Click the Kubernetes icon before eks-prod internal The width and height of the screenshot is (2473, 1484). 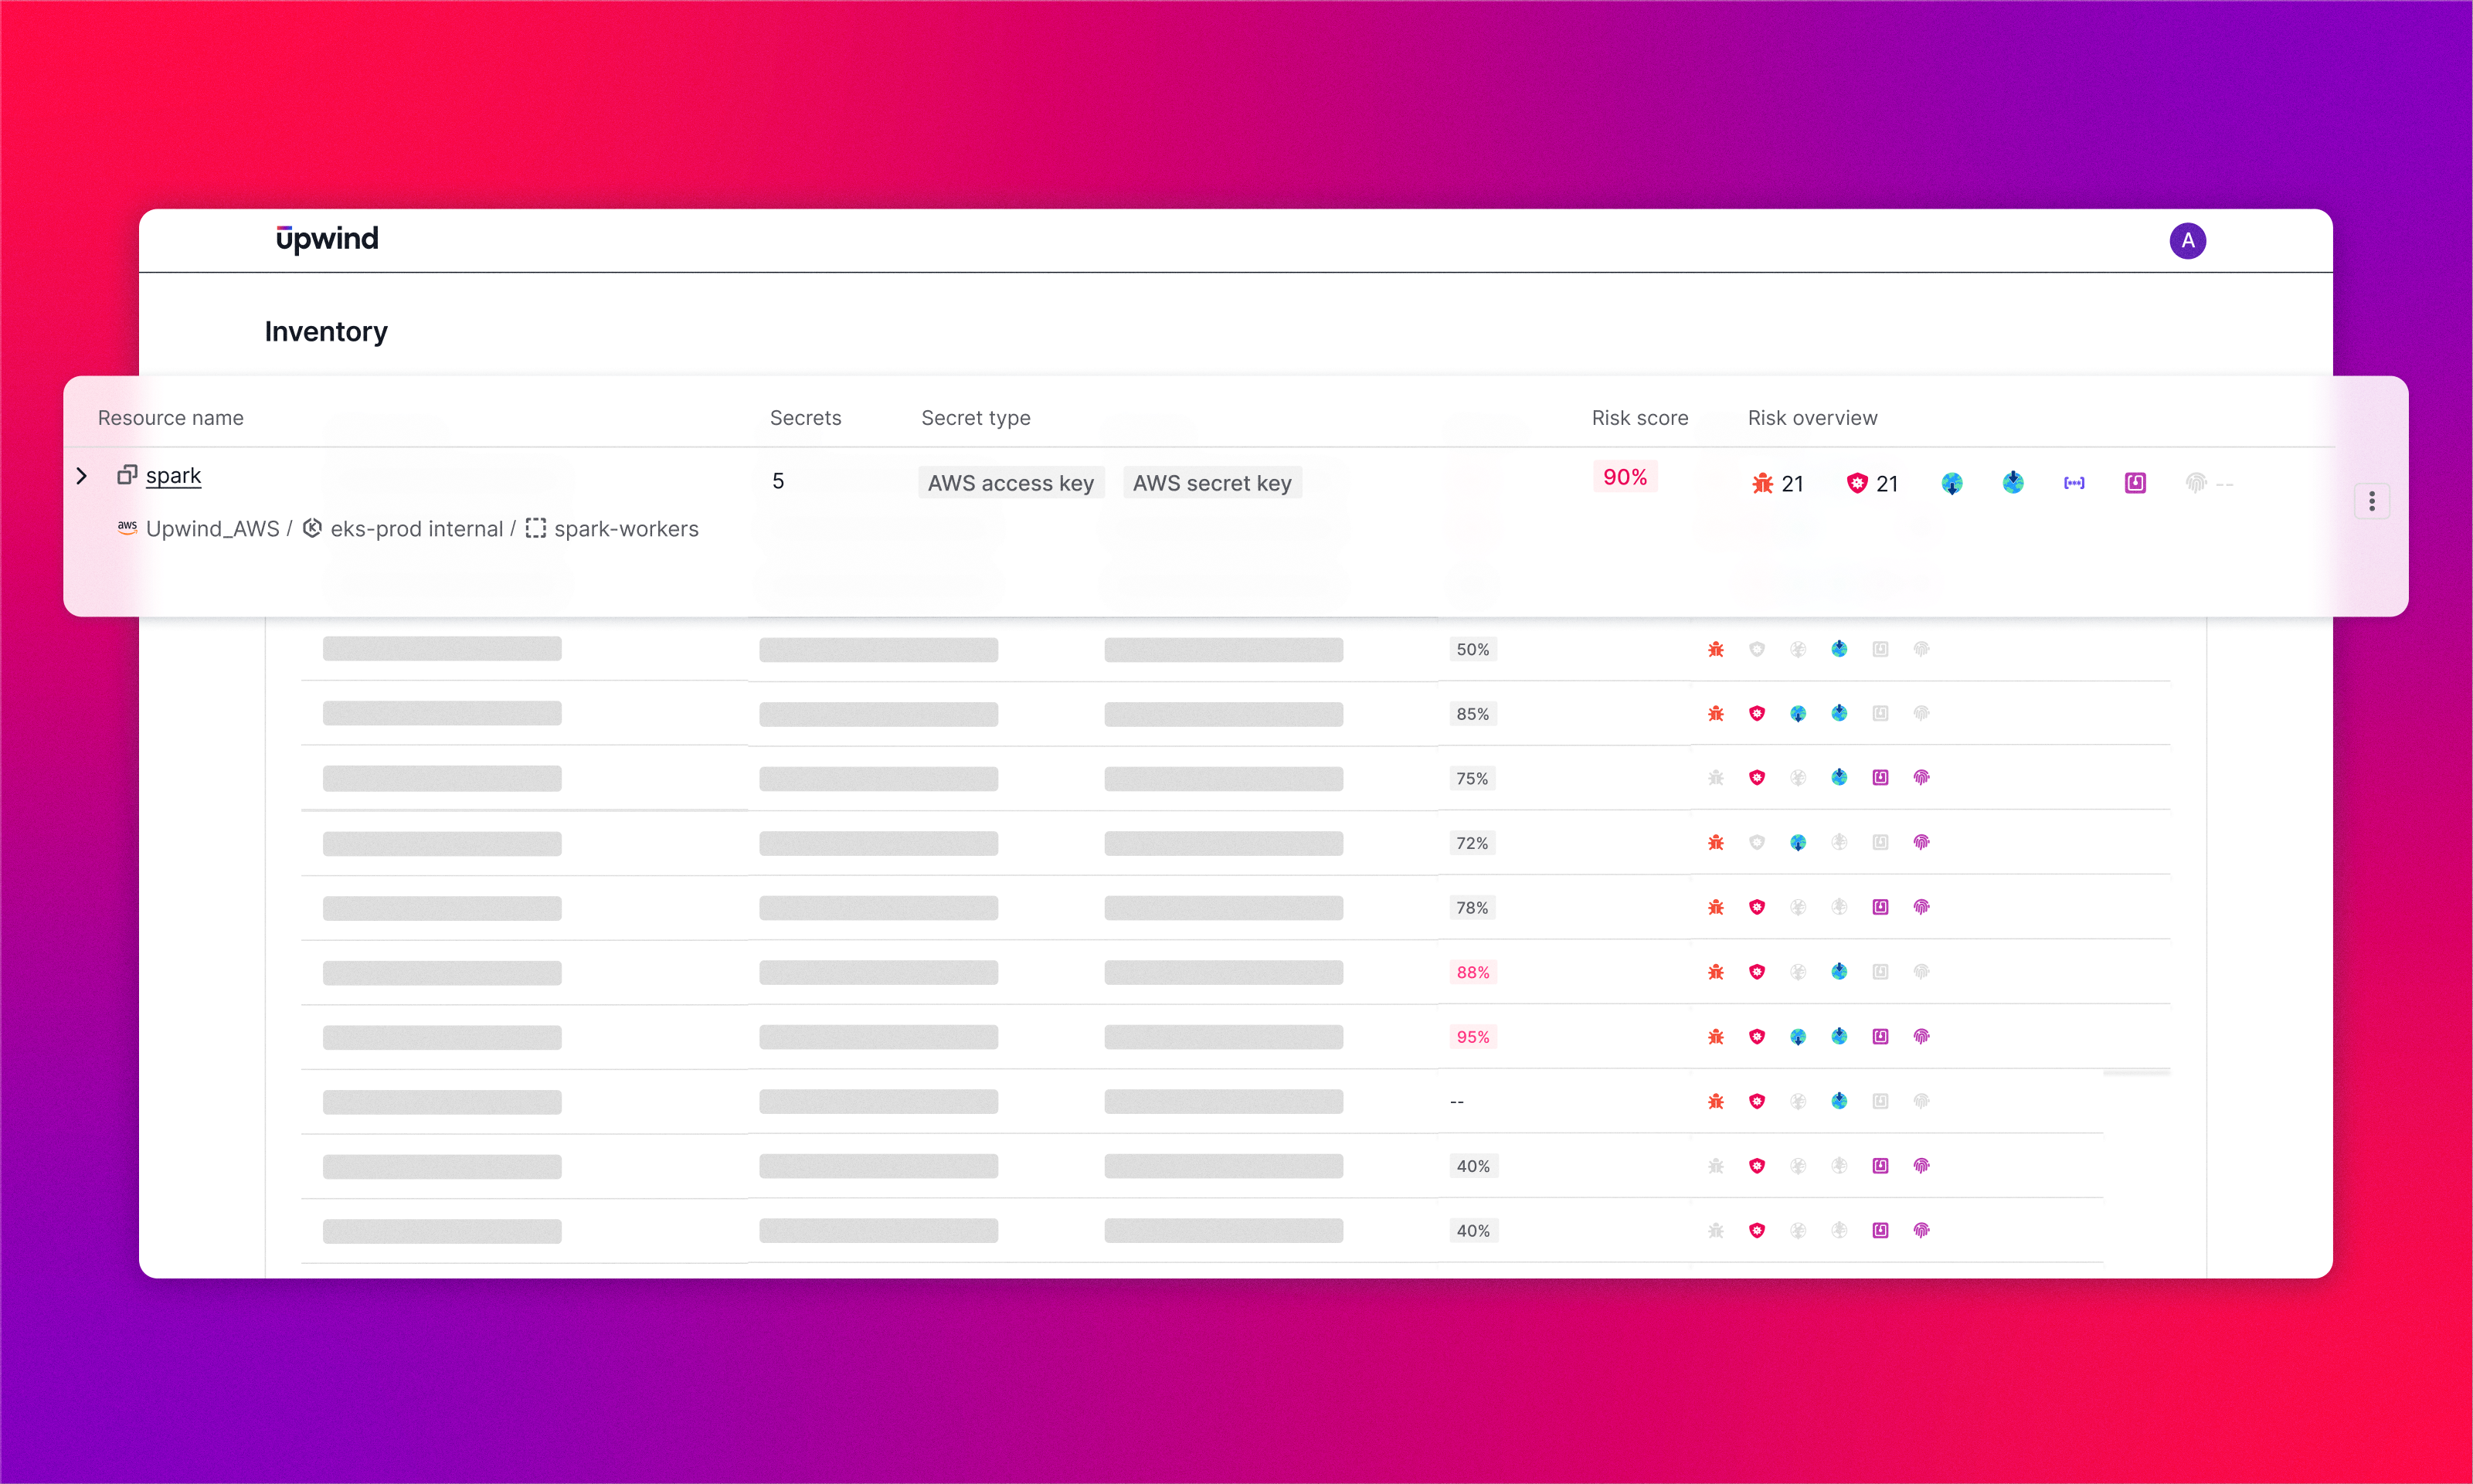[312, 528]
